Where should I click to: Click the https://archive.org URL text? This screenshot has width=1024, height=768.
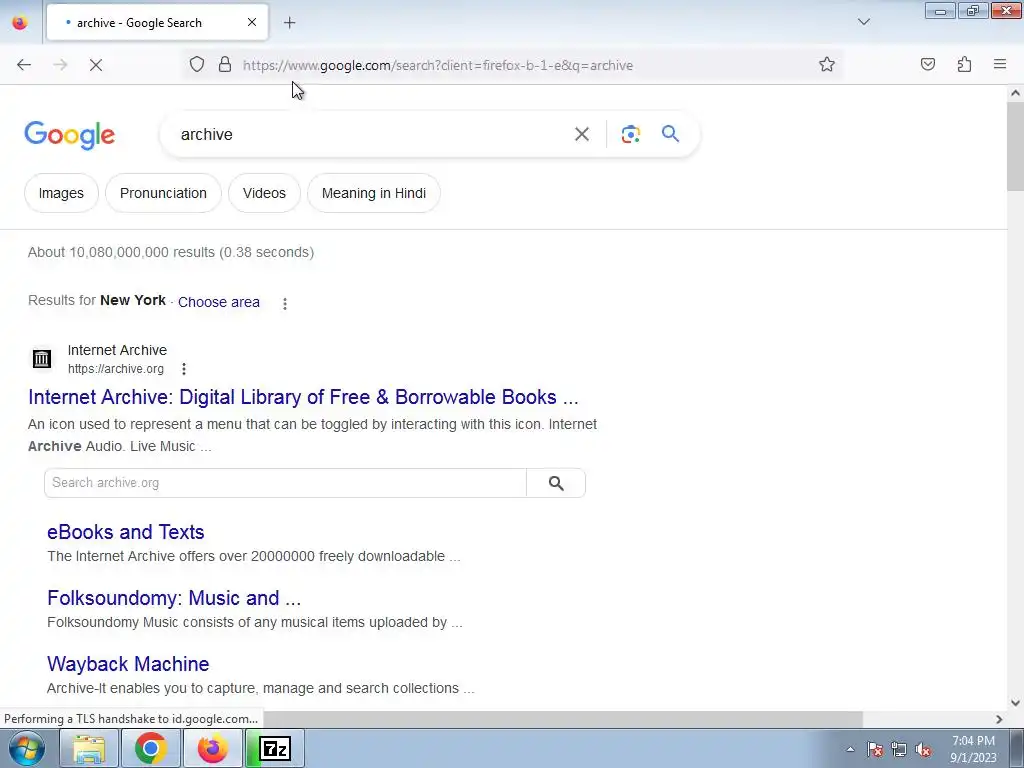pyautogui.click(x=116, y=369)
